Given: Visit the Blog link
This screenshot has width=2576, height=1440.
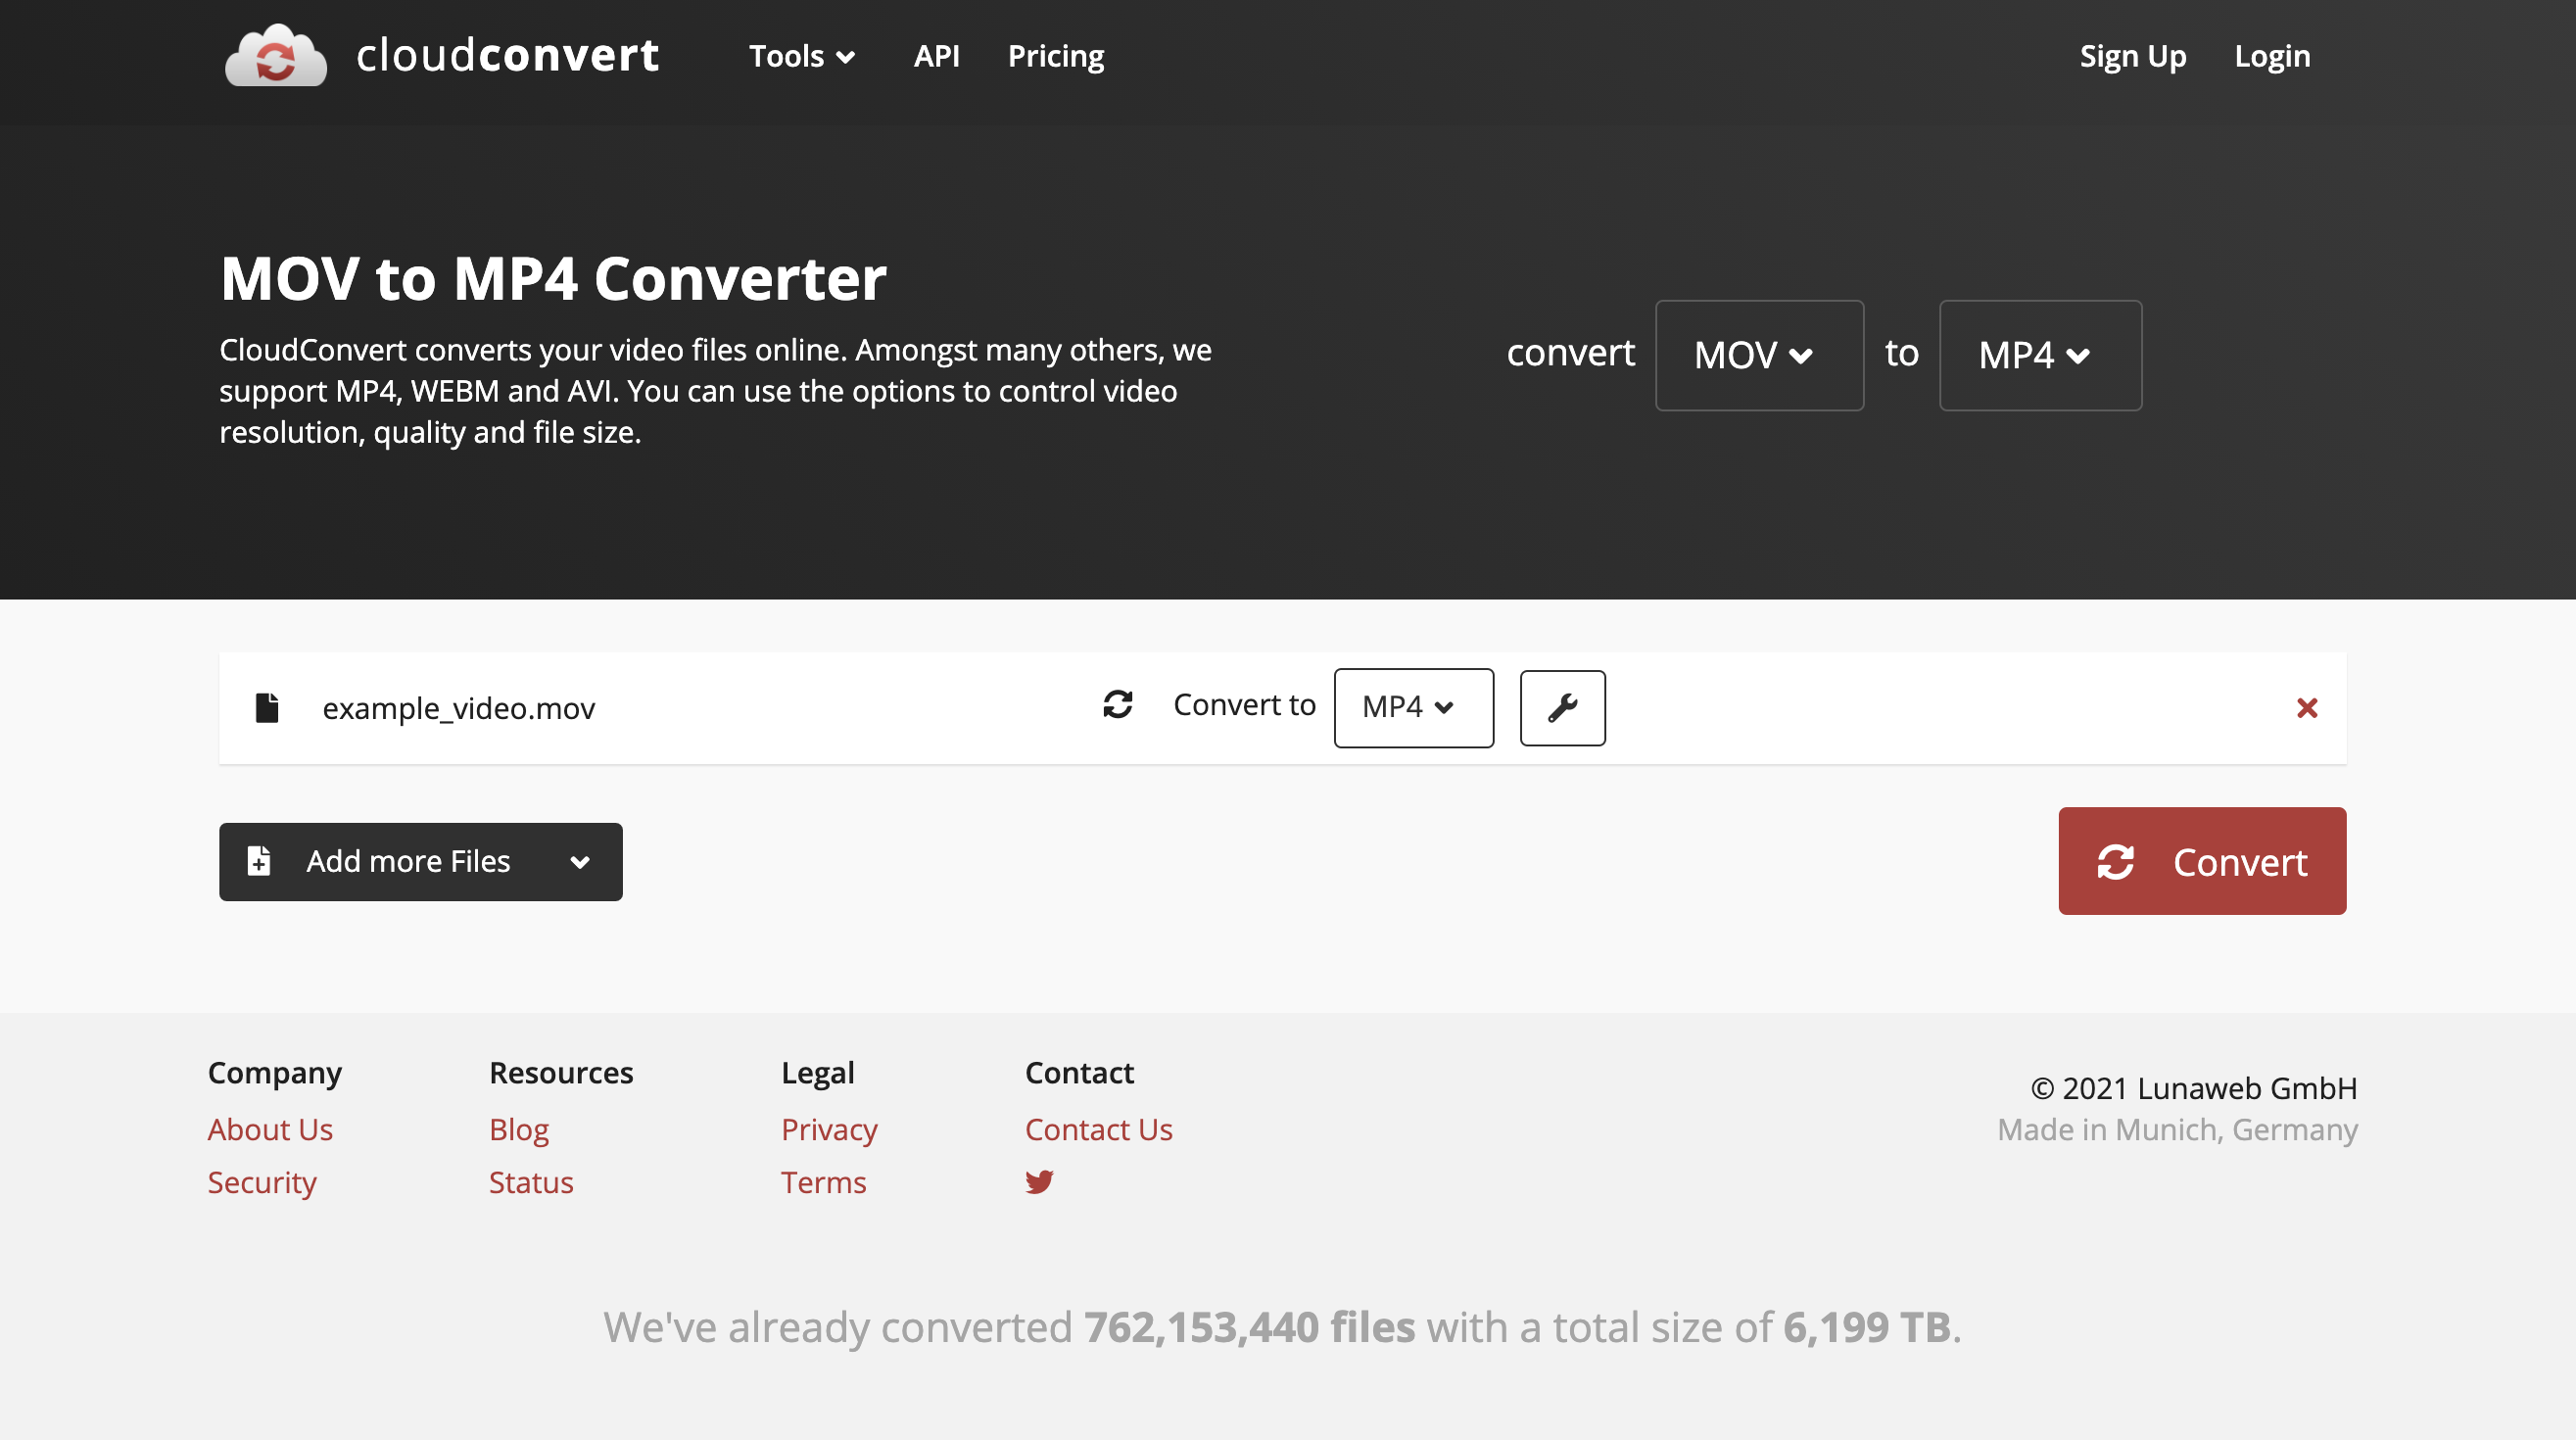Looking at the screenshot, I should click(519, 1129).
